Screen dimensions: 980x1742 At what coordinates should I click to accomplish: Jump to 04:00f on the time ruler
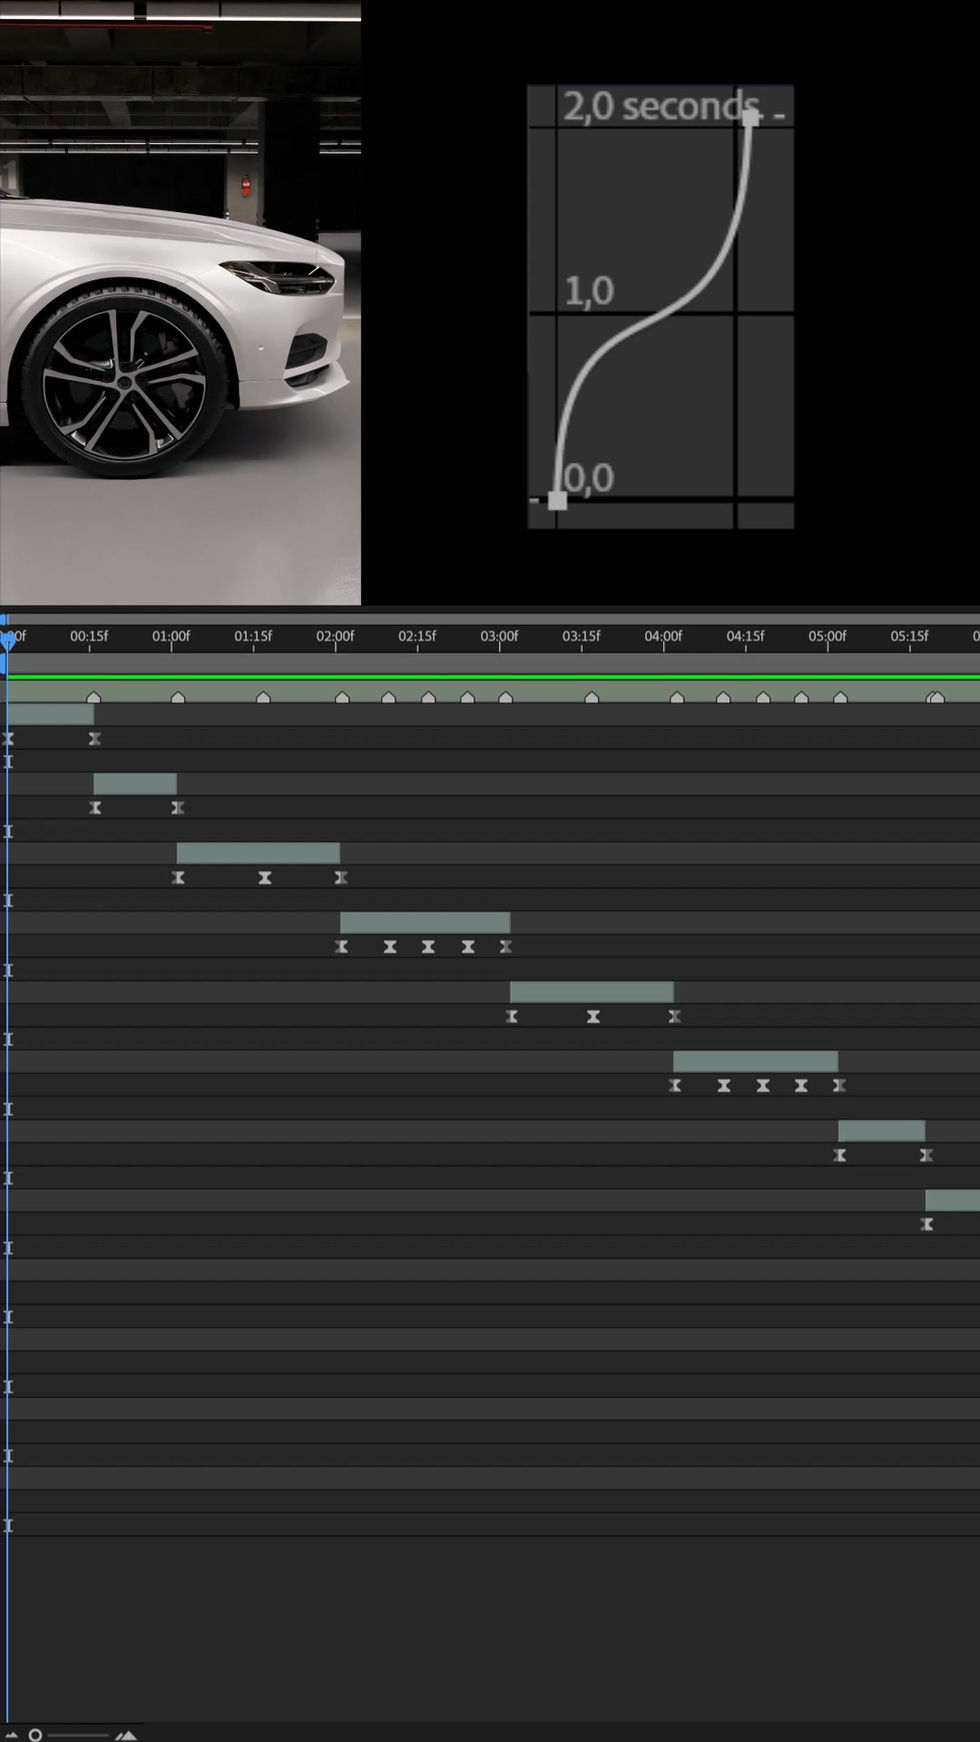point(663,636)
